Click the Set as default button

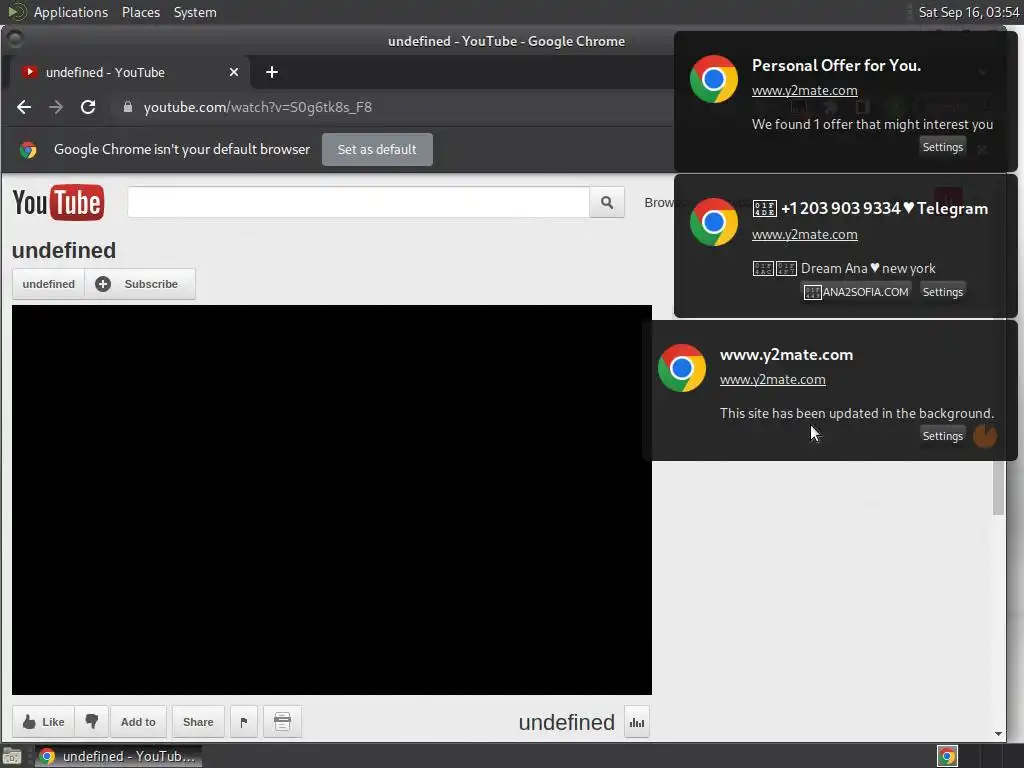[377, 150]
